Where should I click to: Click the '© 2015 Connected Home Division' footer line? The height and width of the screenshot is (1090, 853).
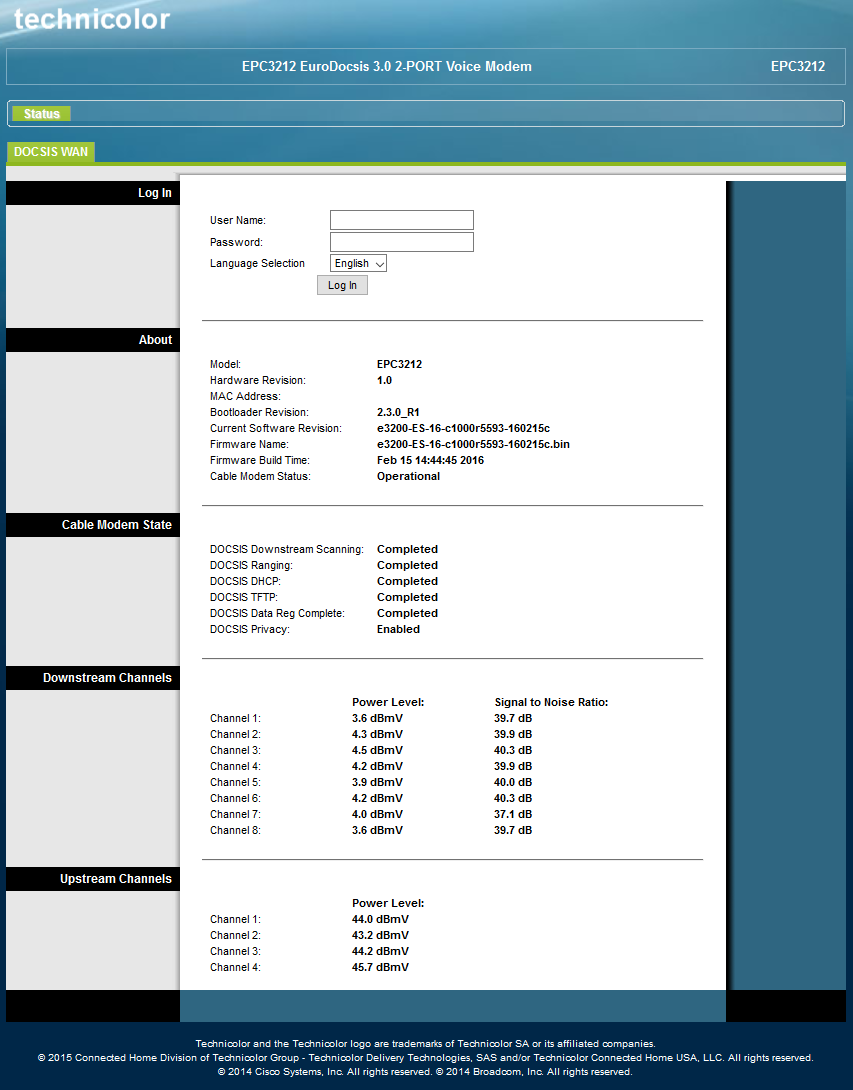425,1057
